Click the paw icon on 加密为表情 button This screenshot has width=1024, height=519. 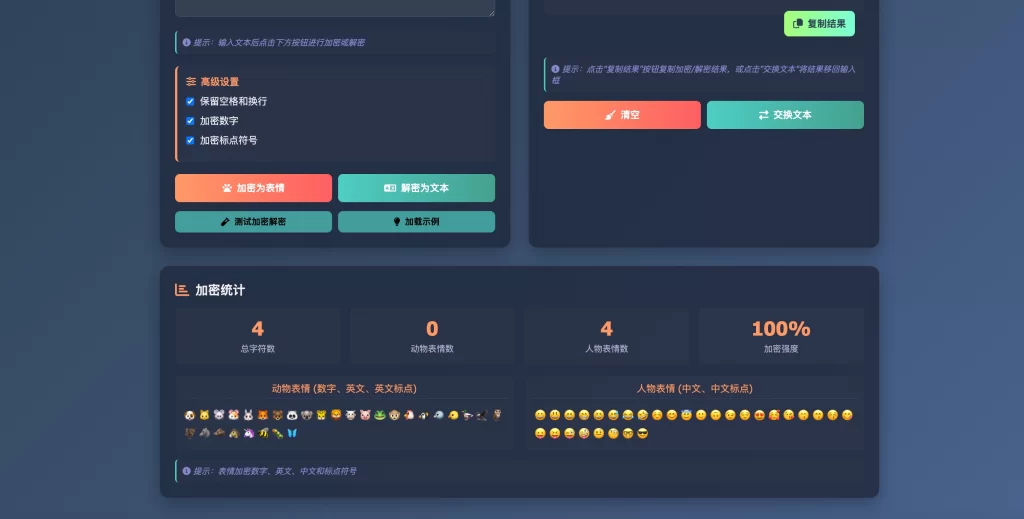227,188
